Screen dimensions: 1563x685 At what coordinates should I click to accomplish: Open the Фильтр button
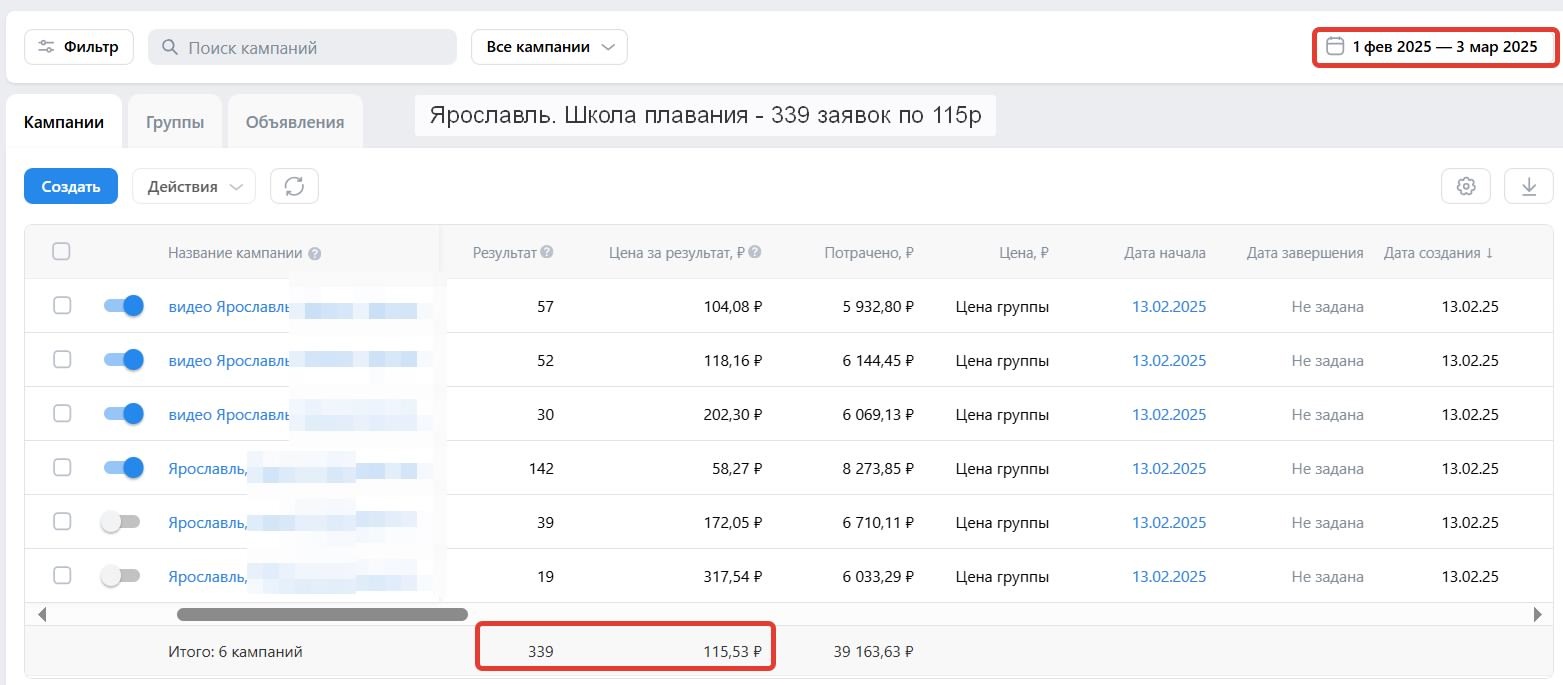[79, 47]
